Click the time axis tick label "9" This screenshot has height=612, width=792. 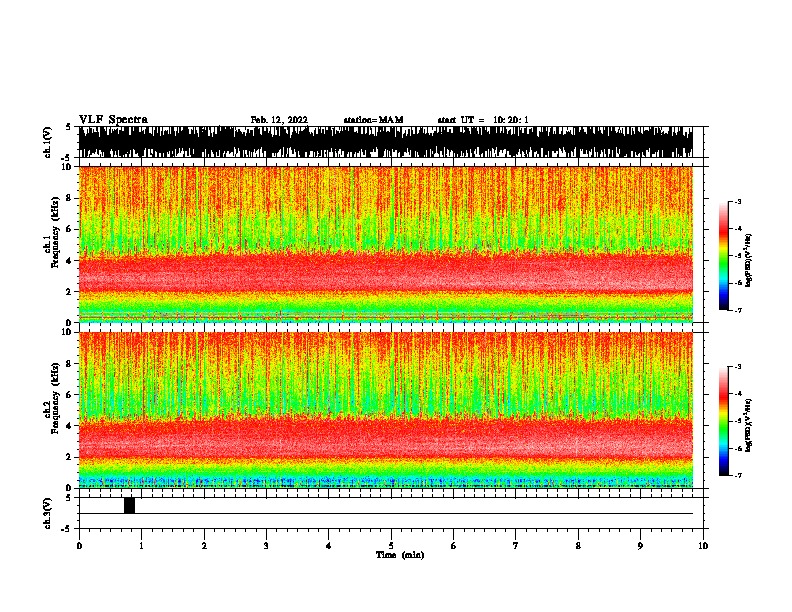click(x=640, y=546)
